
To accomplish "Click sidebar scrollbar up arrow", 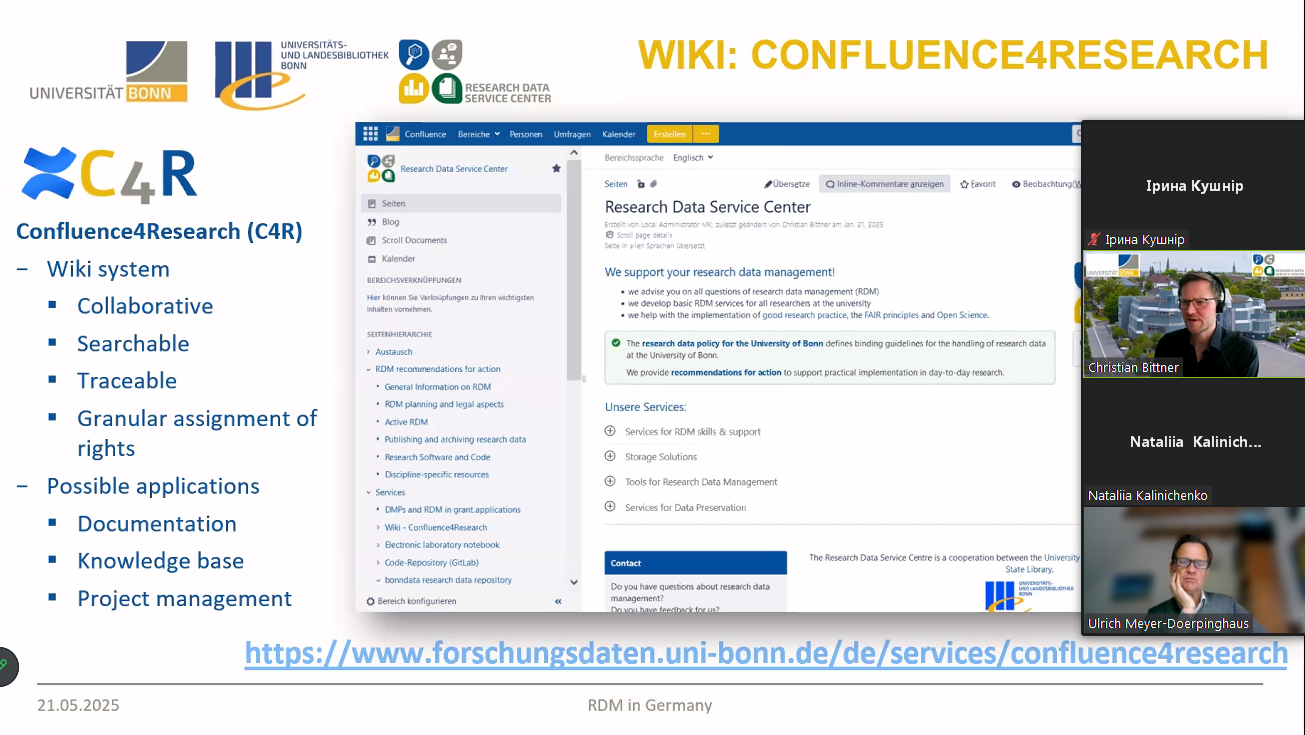I will [574, 153].
